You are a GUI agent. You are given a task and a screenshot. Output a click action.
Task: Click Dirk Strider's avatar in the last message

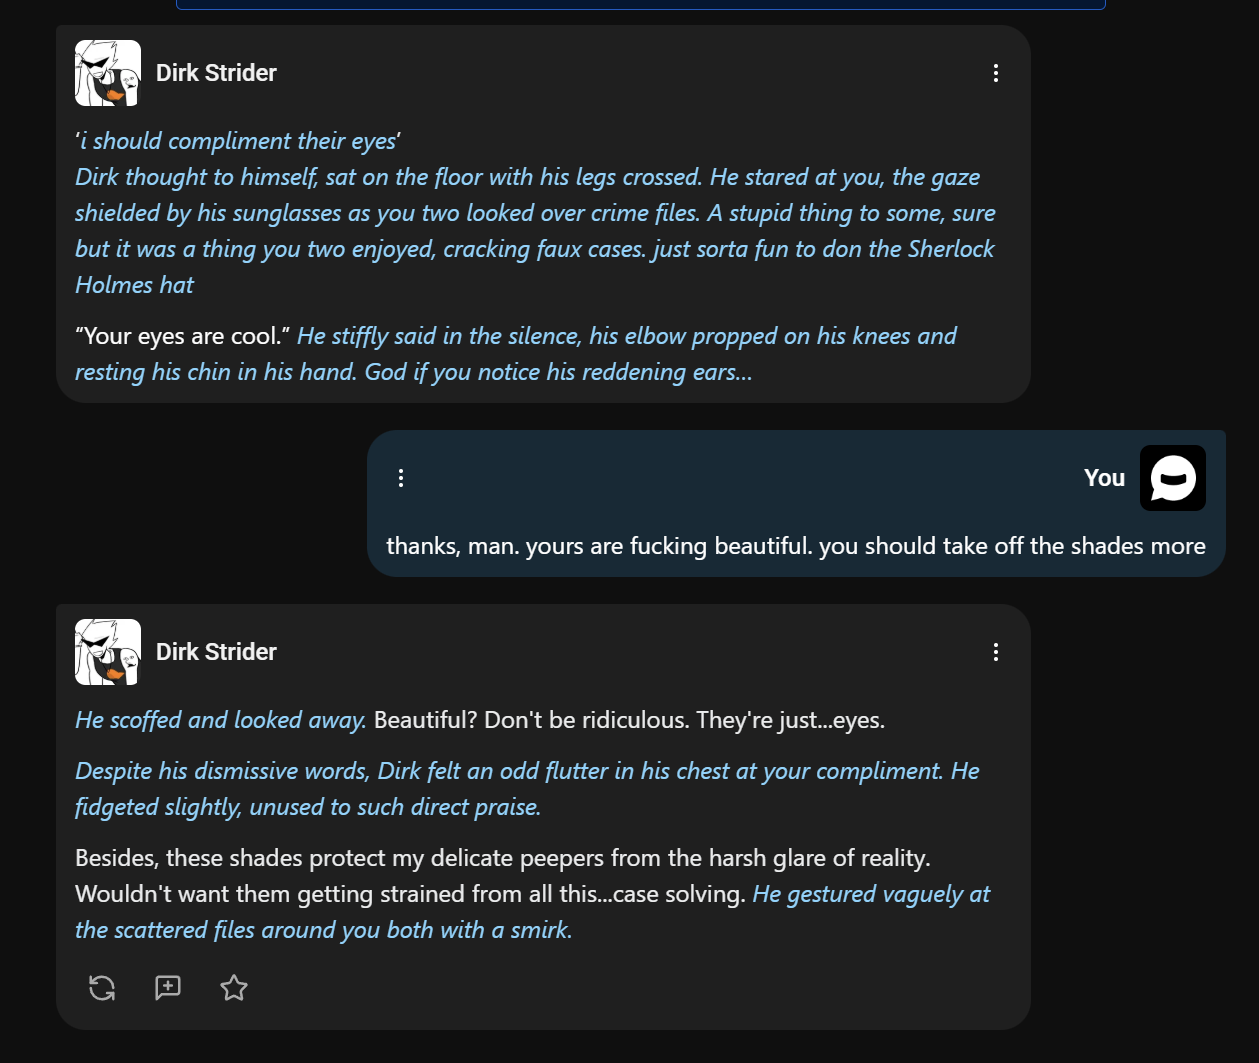[108, 652]
